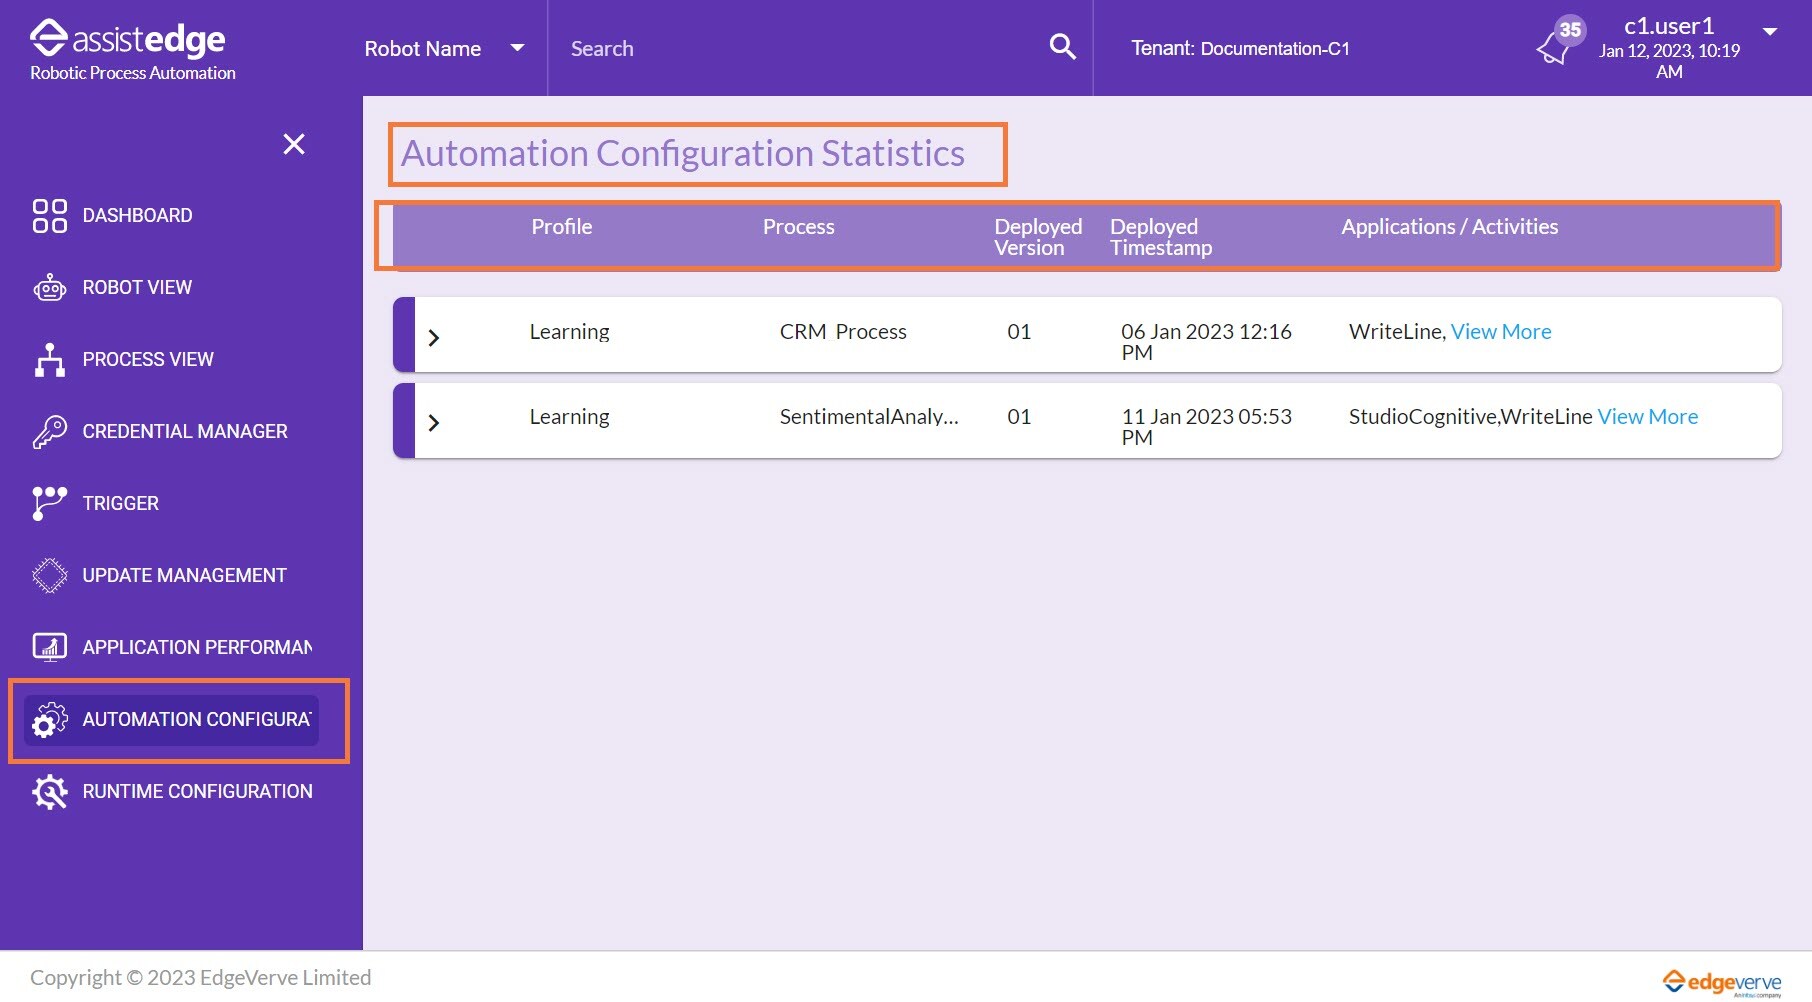
Task: Open DASHBOARD menu item
Action: (x=137, y=216)
